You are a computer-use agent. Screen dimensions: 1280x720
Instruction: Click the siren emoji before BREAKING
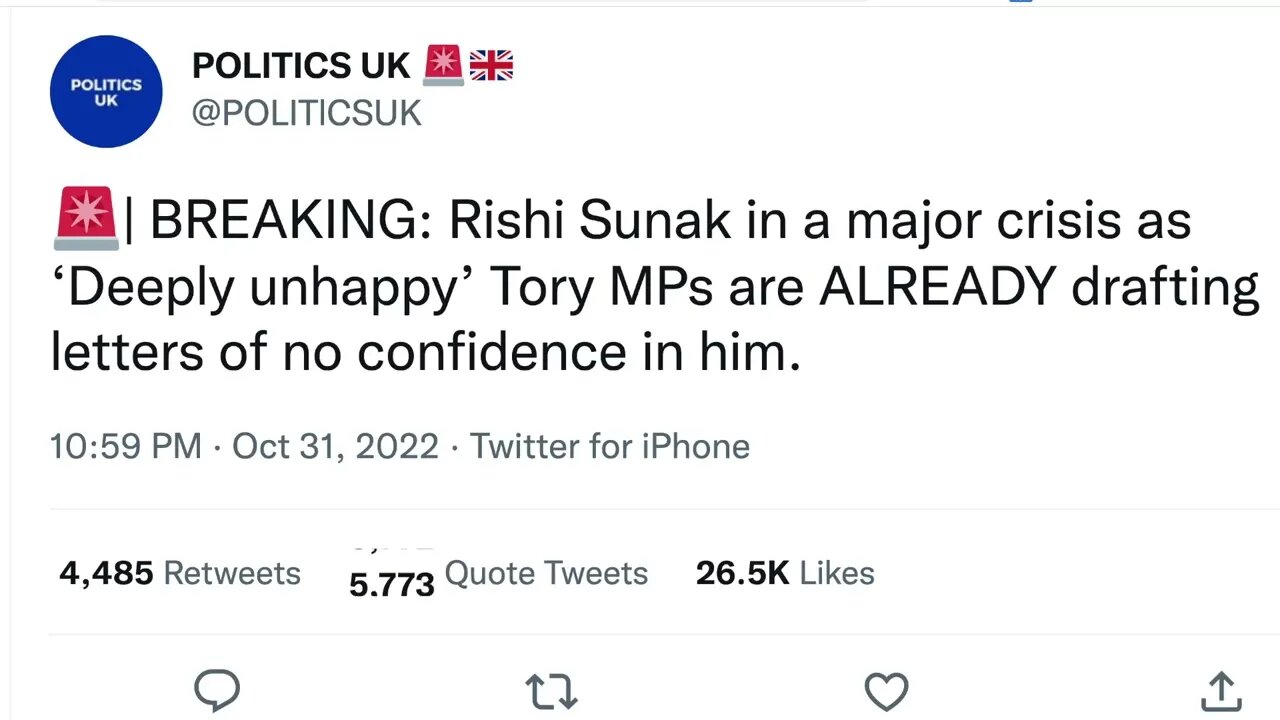tap(85, 221)
